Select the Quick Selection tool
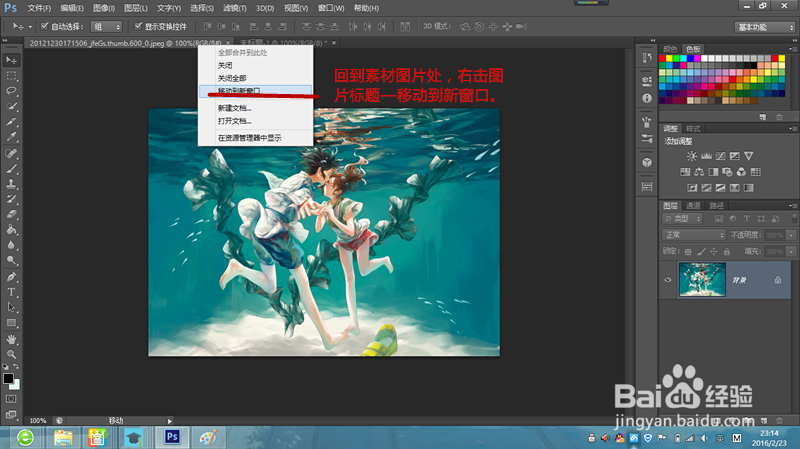 click(11, 107)
